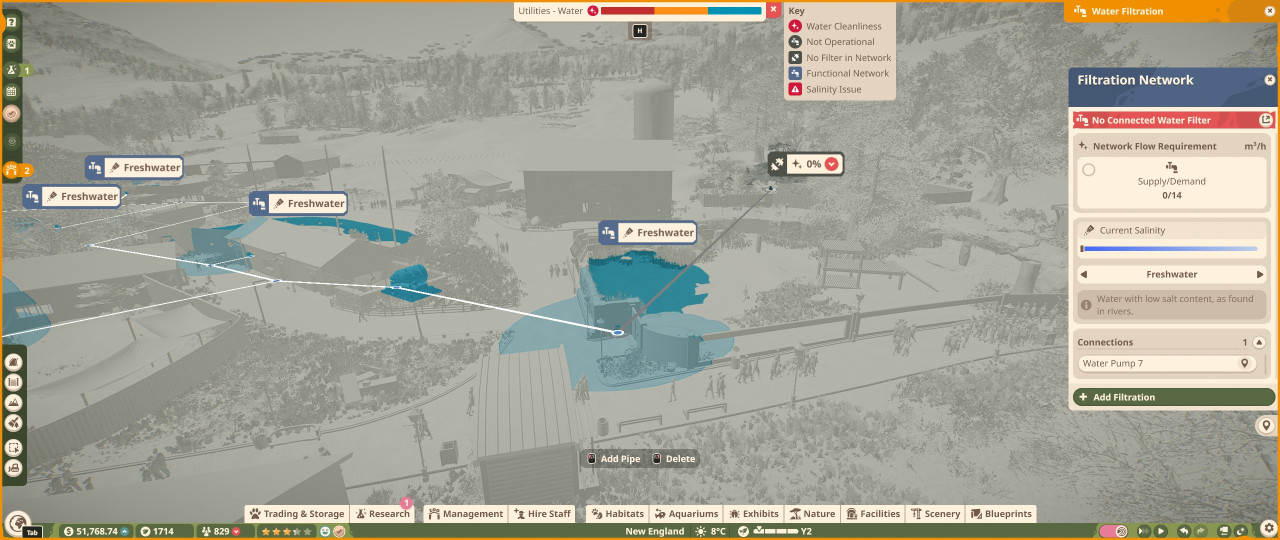Select the multi-select tool icon in lower-left toolbar
The image size is (1280, 540).
(x=14, y=447)
